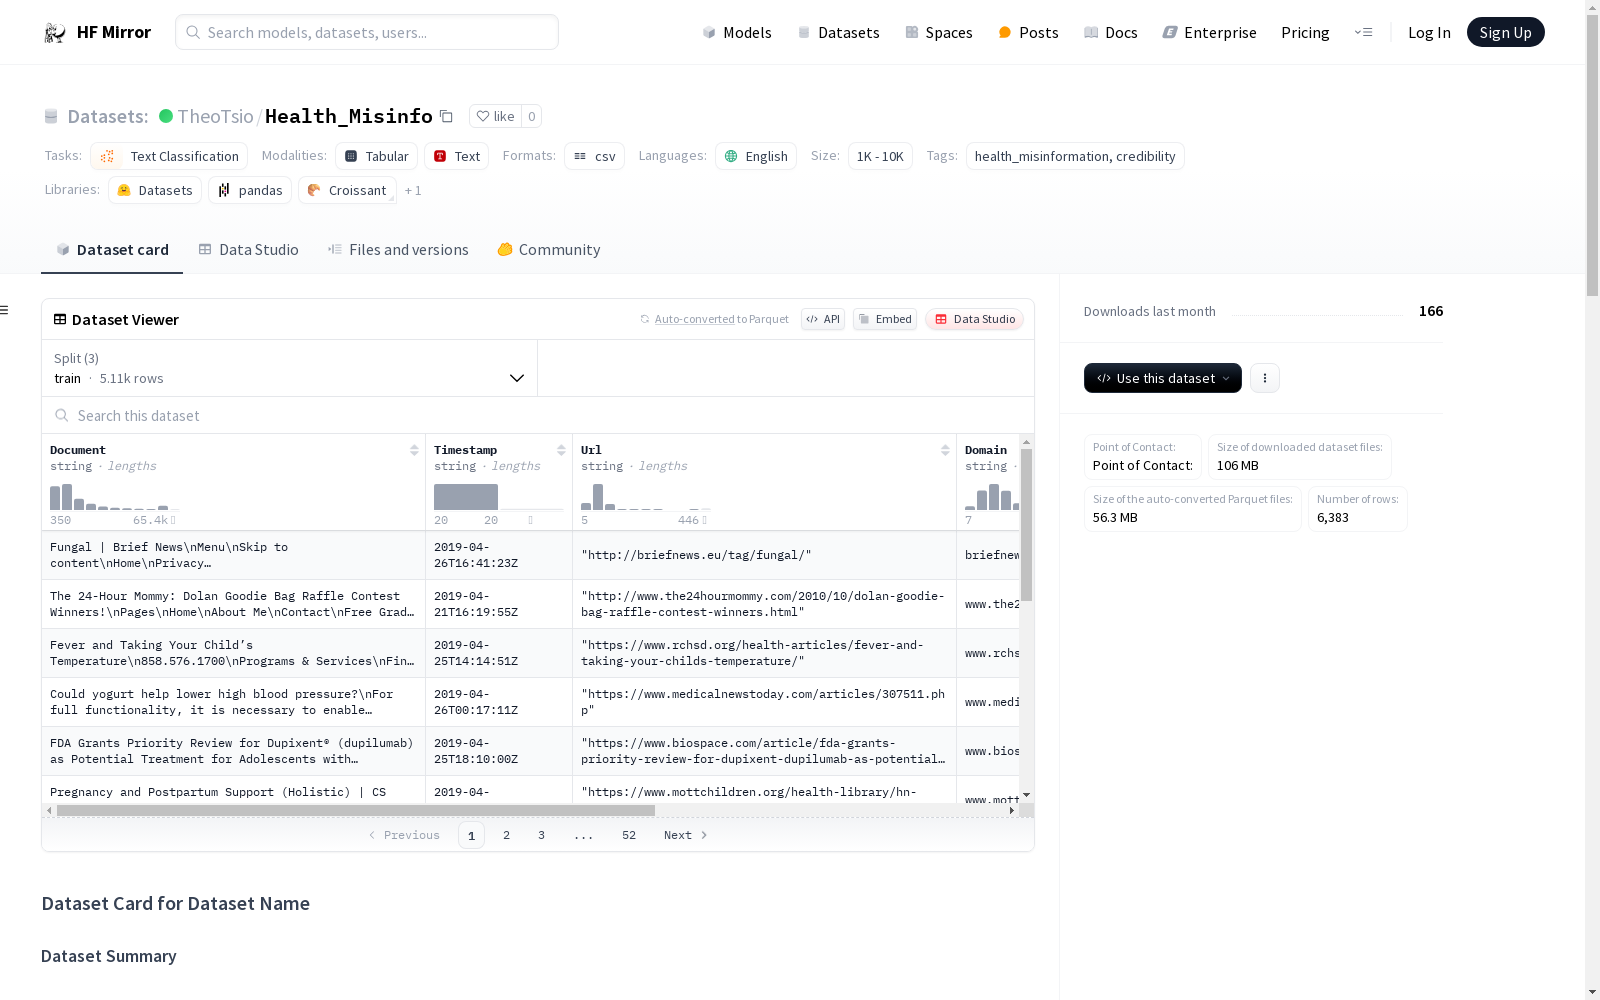Jump to page 52 of rows
Image resolution: width=1600 pixels, height=1000 pixels.
pos(629,835)
